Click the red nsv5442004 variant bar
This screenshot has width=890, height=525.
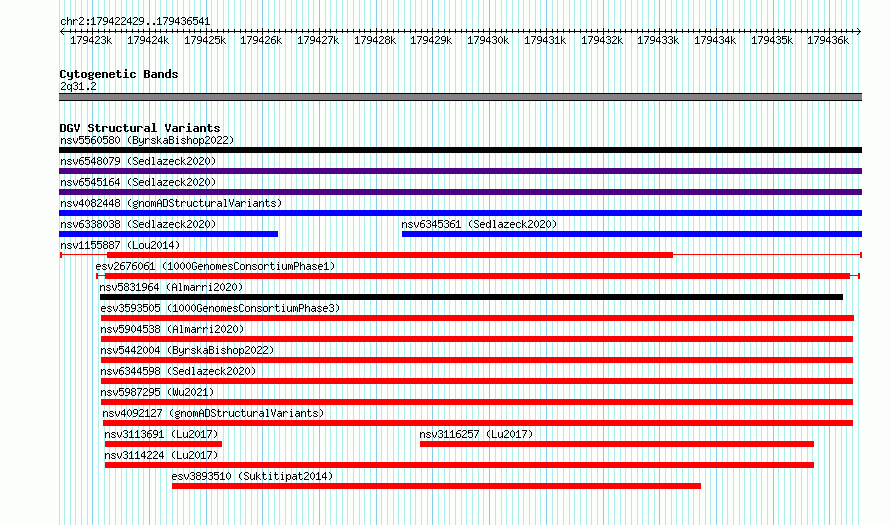point(477,360)
